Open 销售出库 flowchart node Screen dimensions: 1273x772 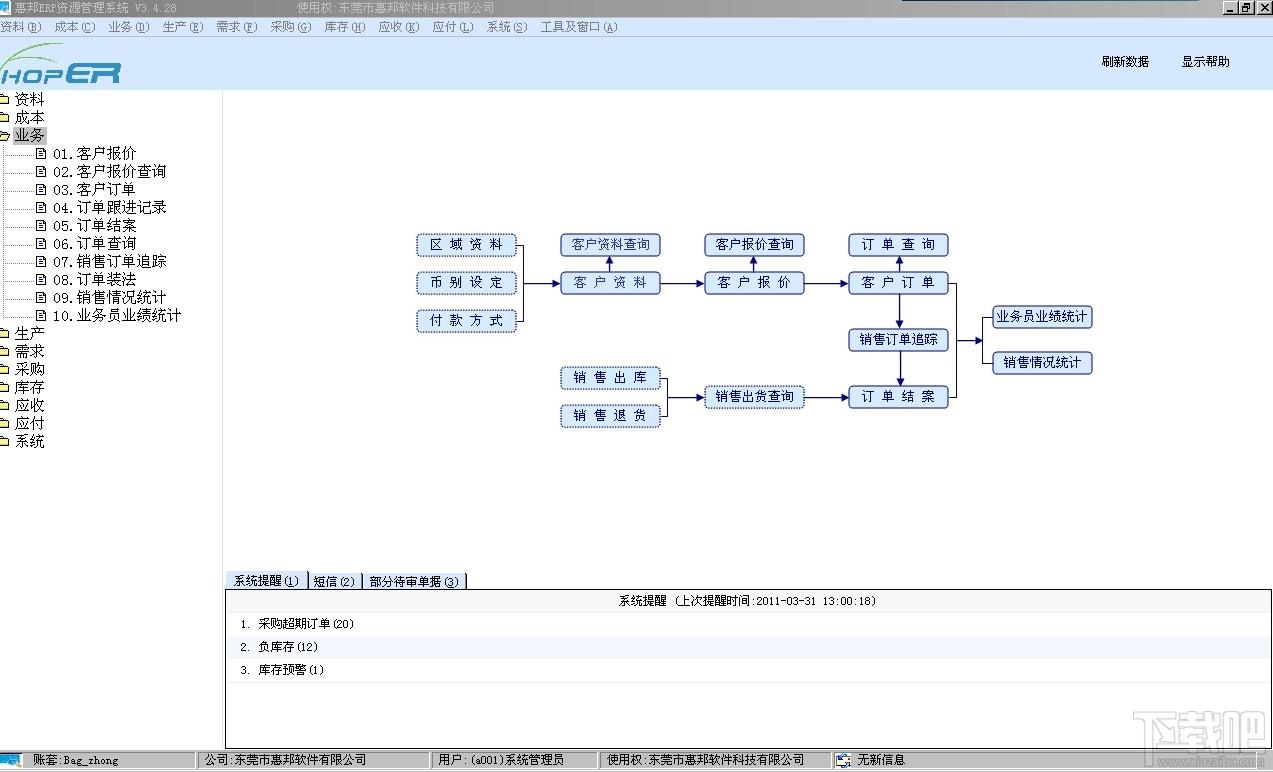pyautogui.click(x=611, y=378)
